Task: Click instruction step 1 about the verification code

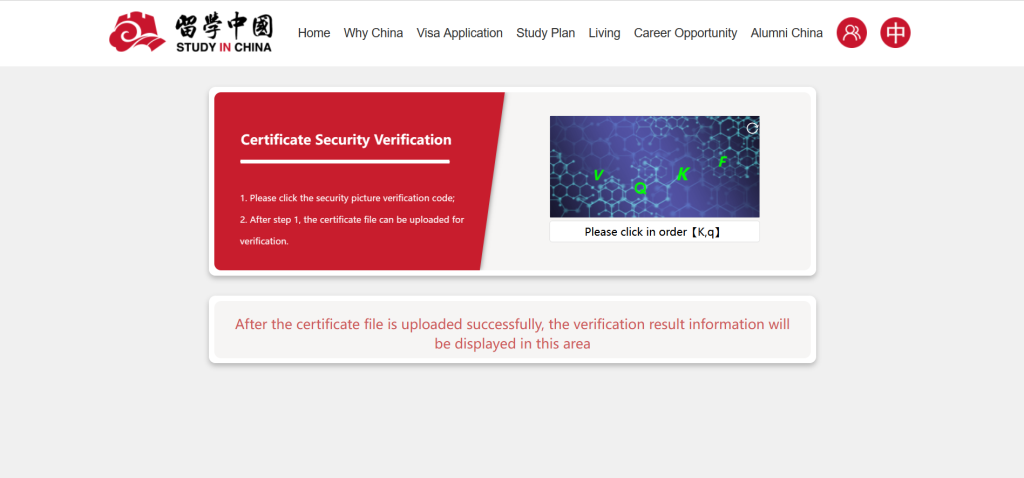Action: point(347,198)
